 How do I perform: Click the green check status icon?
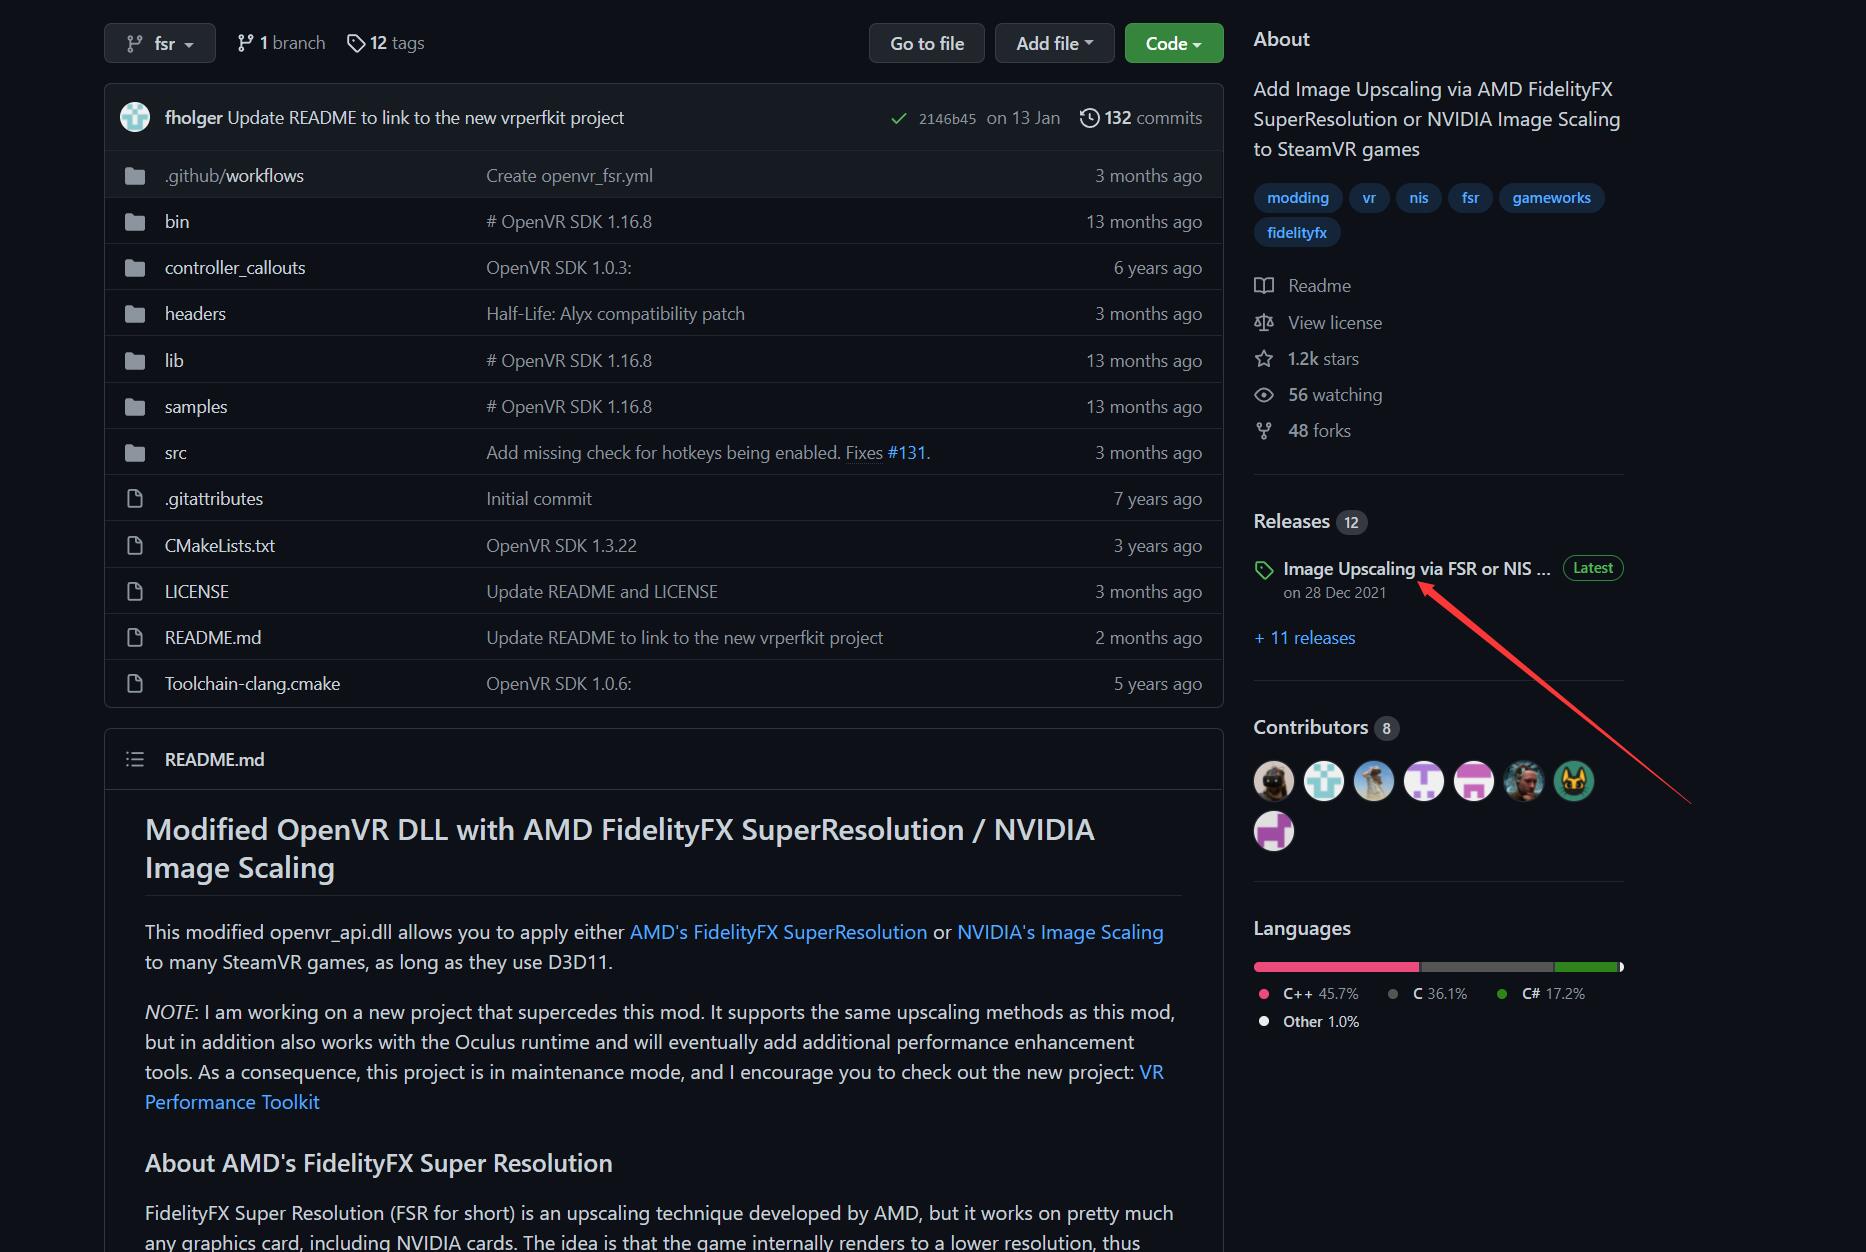(x=898, y=118)
